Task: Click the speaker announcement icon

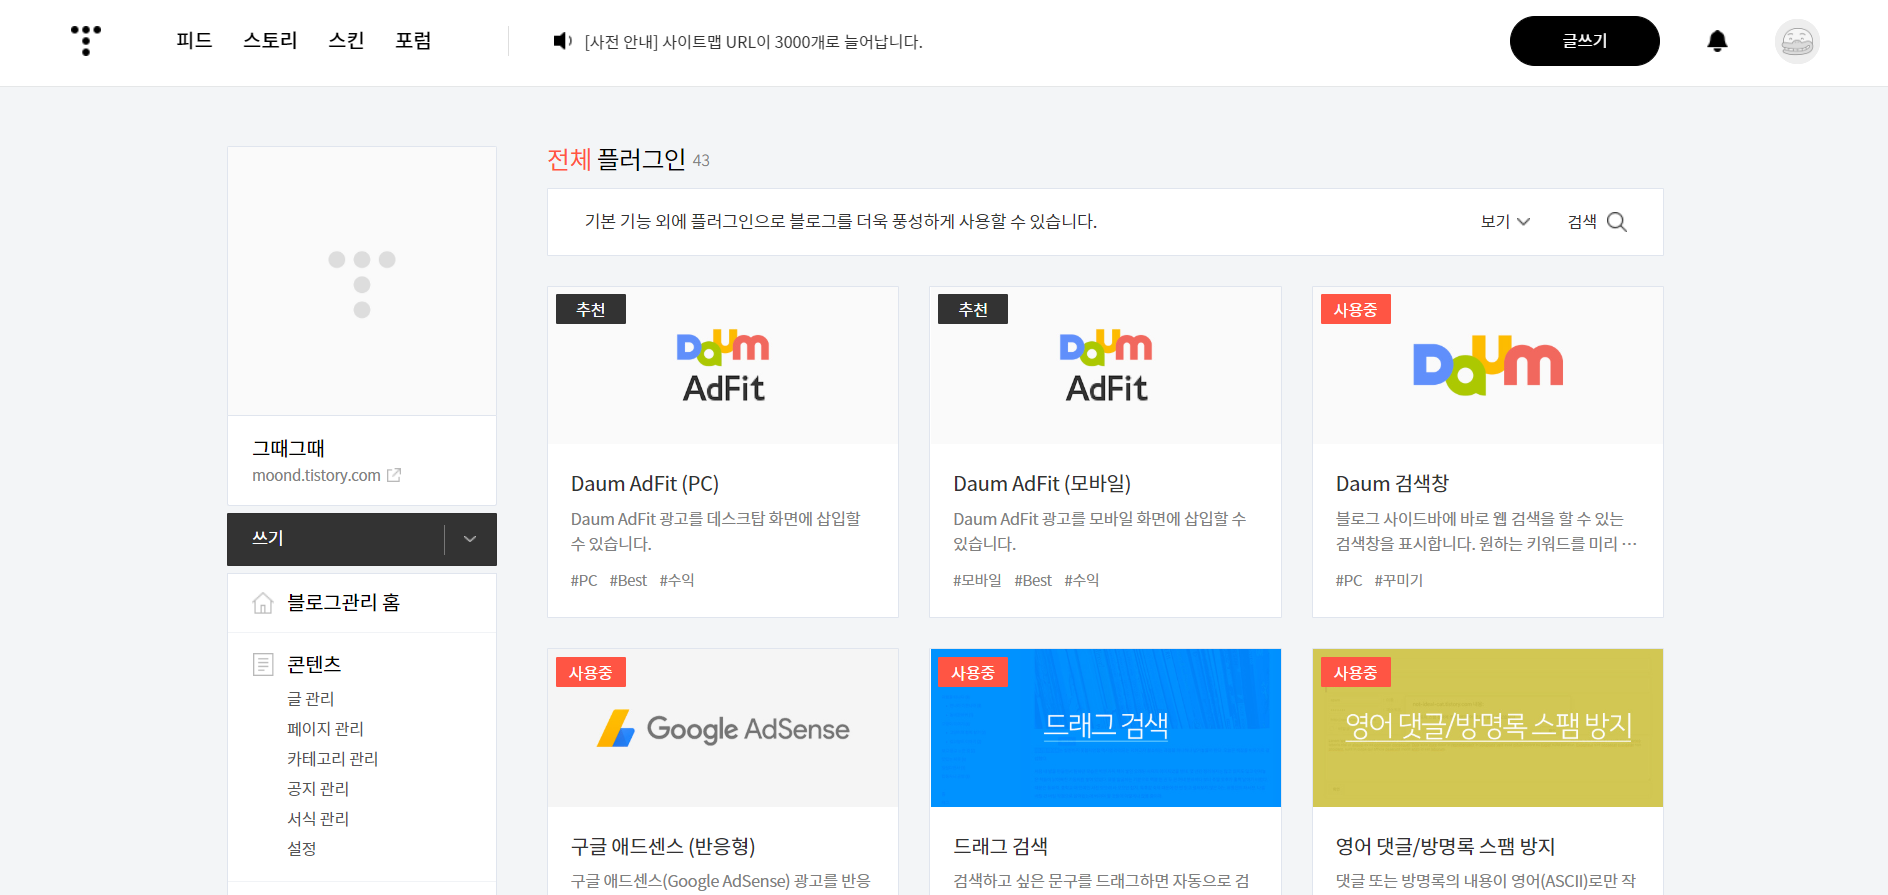Action: point(562,41)
